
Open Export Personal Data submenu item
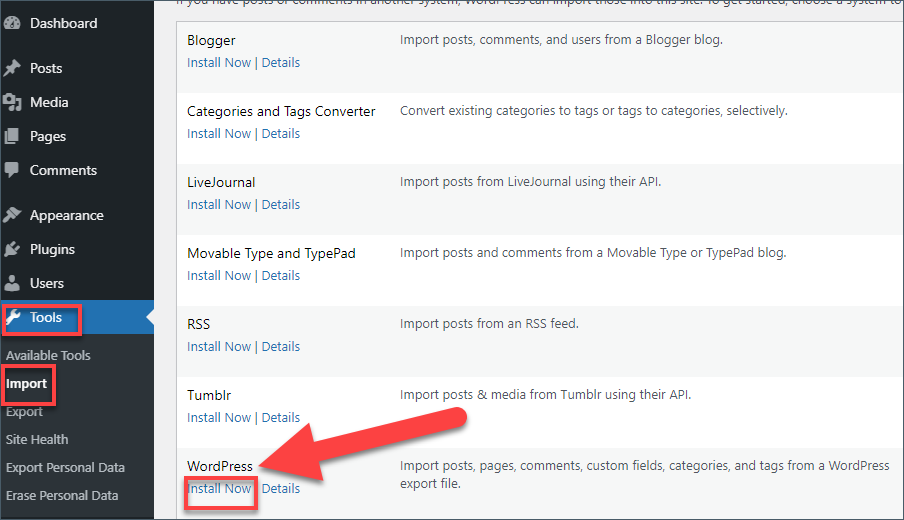pyautogui.click(x=65, y=468)
